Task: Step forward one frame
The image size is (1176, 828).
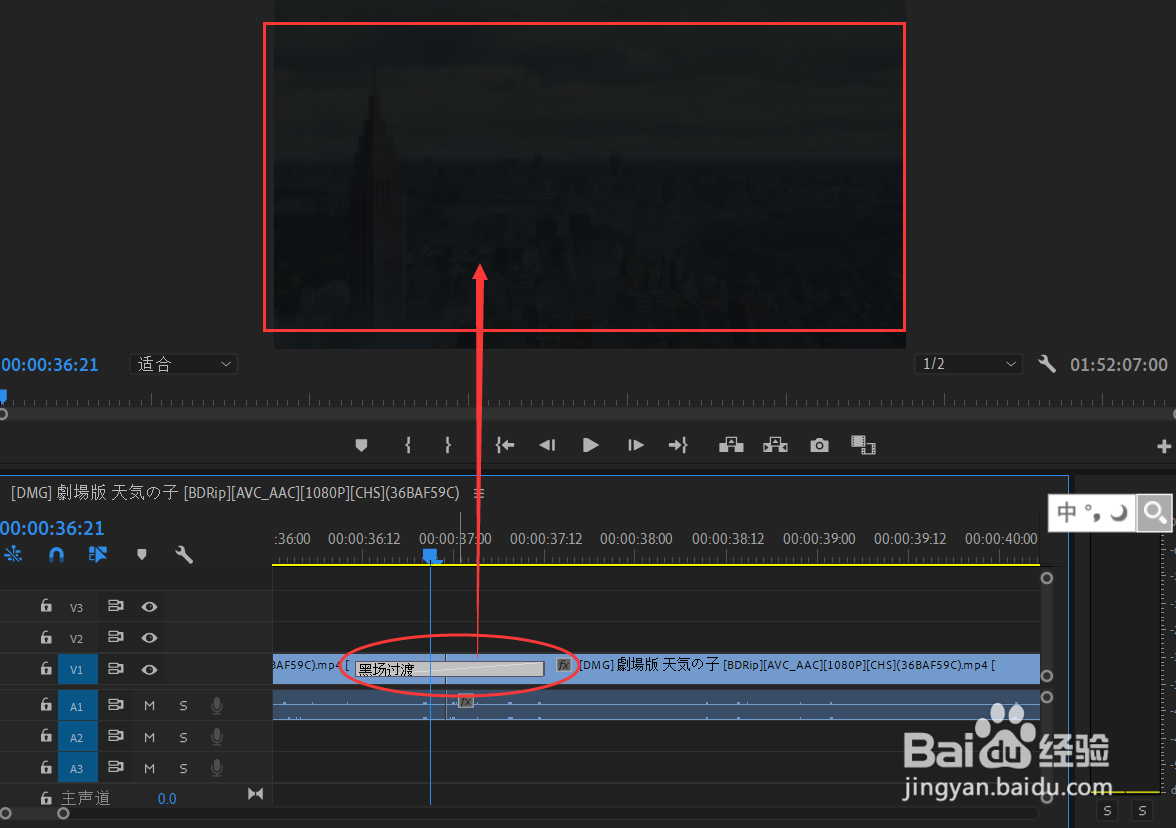Action: [635, 446]
